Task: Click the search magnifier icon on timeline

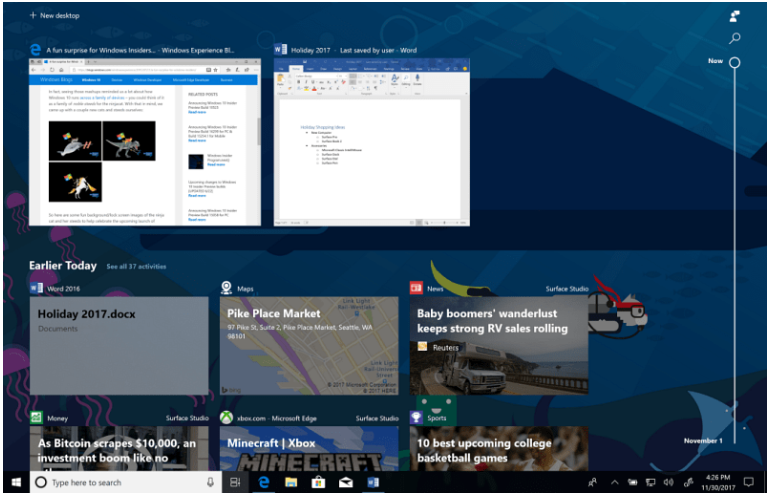Action: [x=735, y=38]
